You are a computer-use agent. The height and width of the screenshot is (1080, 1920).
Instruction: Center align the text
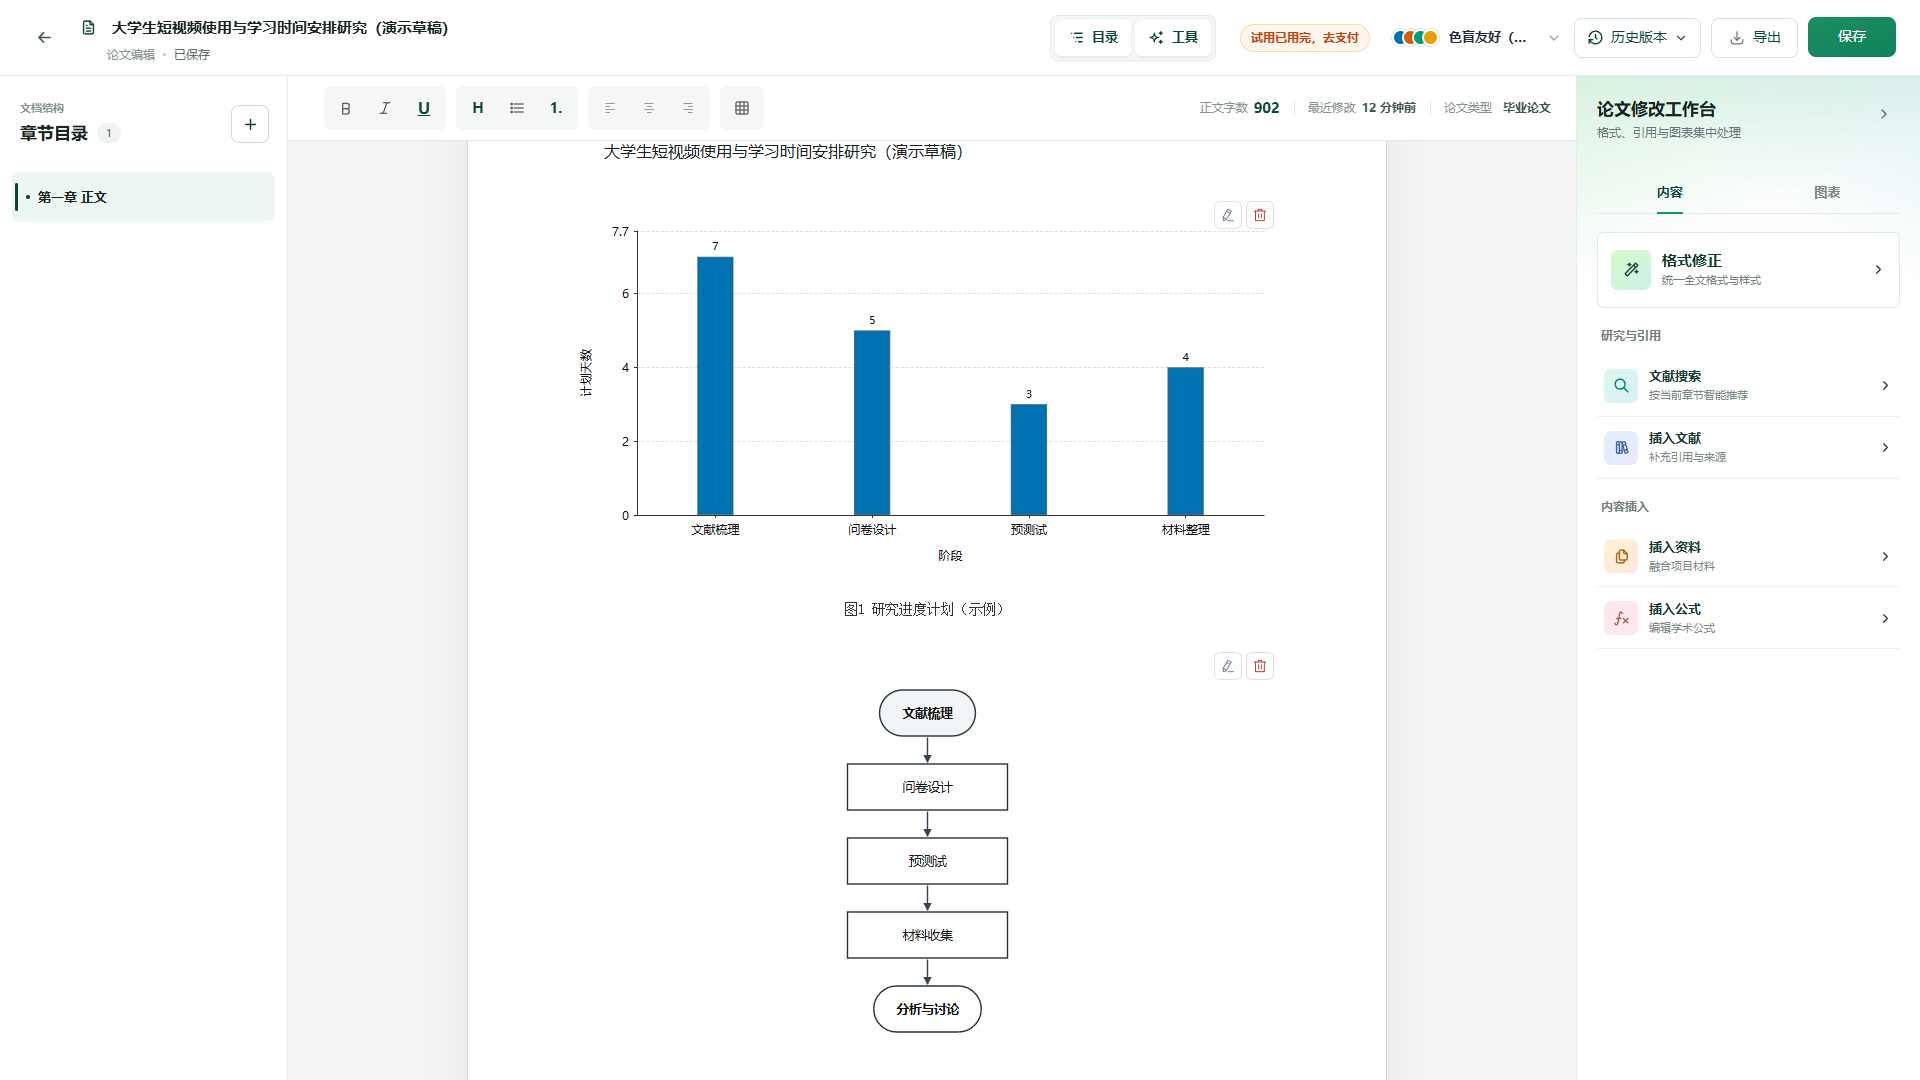pos(649,108)
